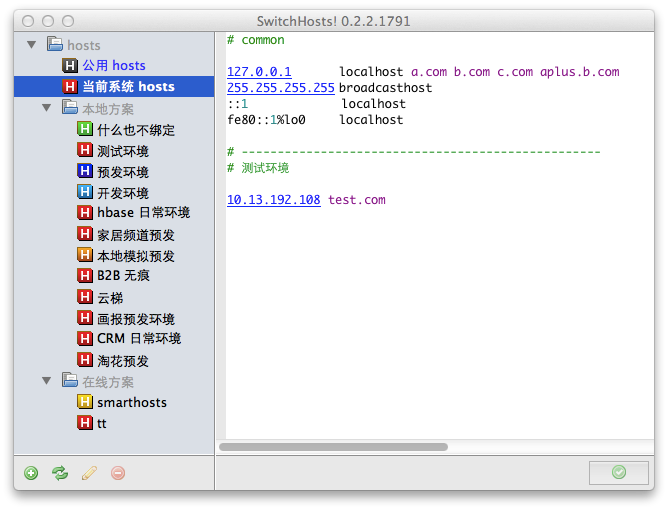Collapse the 在线方案 folder
The width and height of the screenshot is (668, 510).
point(47,380)
